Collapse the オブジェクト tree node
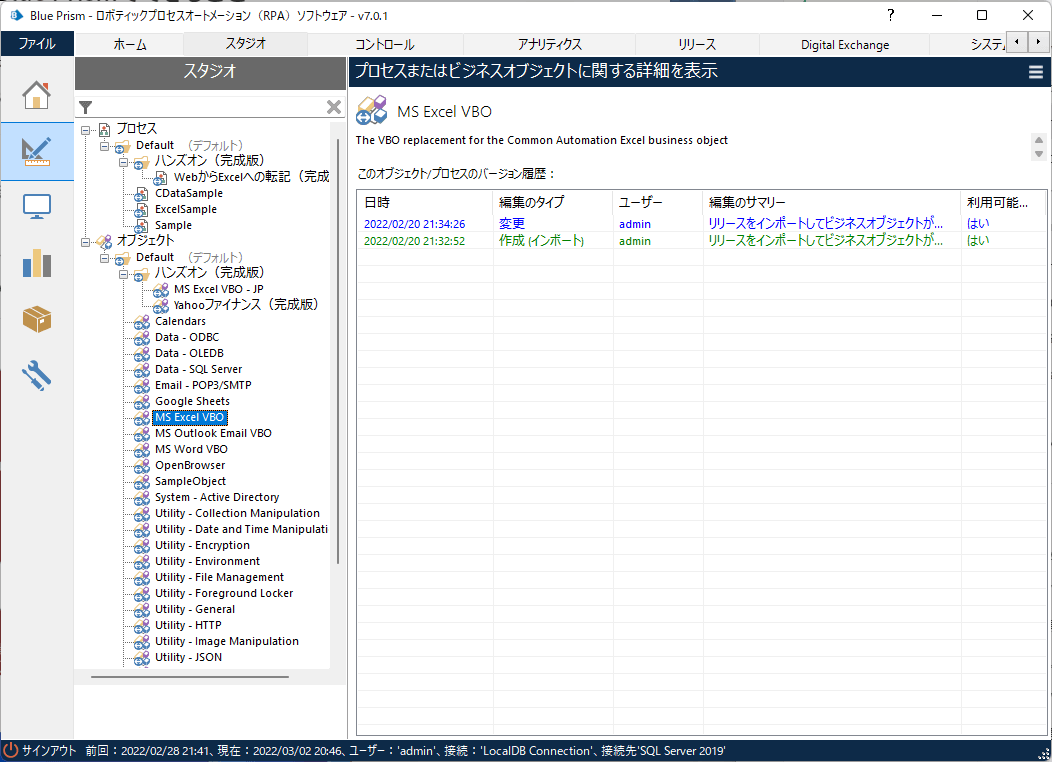The height and width of the screenshot is (762, 1052). (x=86, y=241)
